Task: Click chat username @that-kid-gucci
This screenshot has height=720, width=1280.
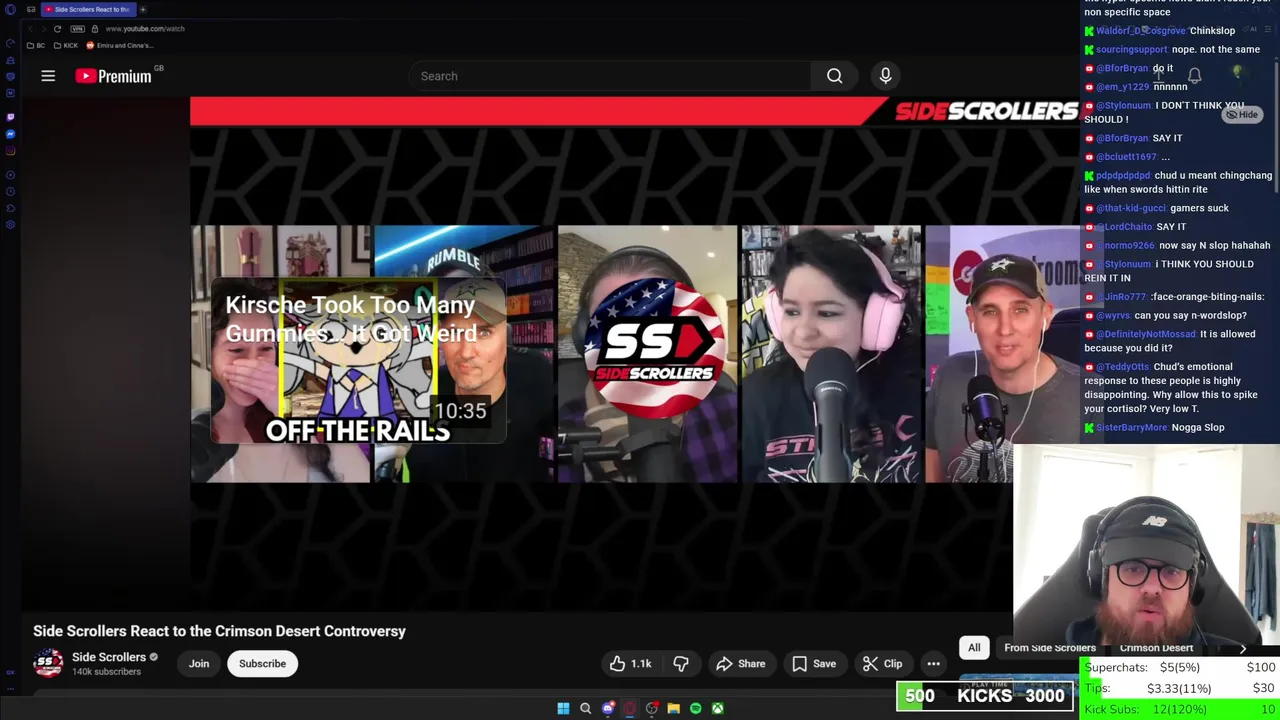Action: pos(1131,208)
